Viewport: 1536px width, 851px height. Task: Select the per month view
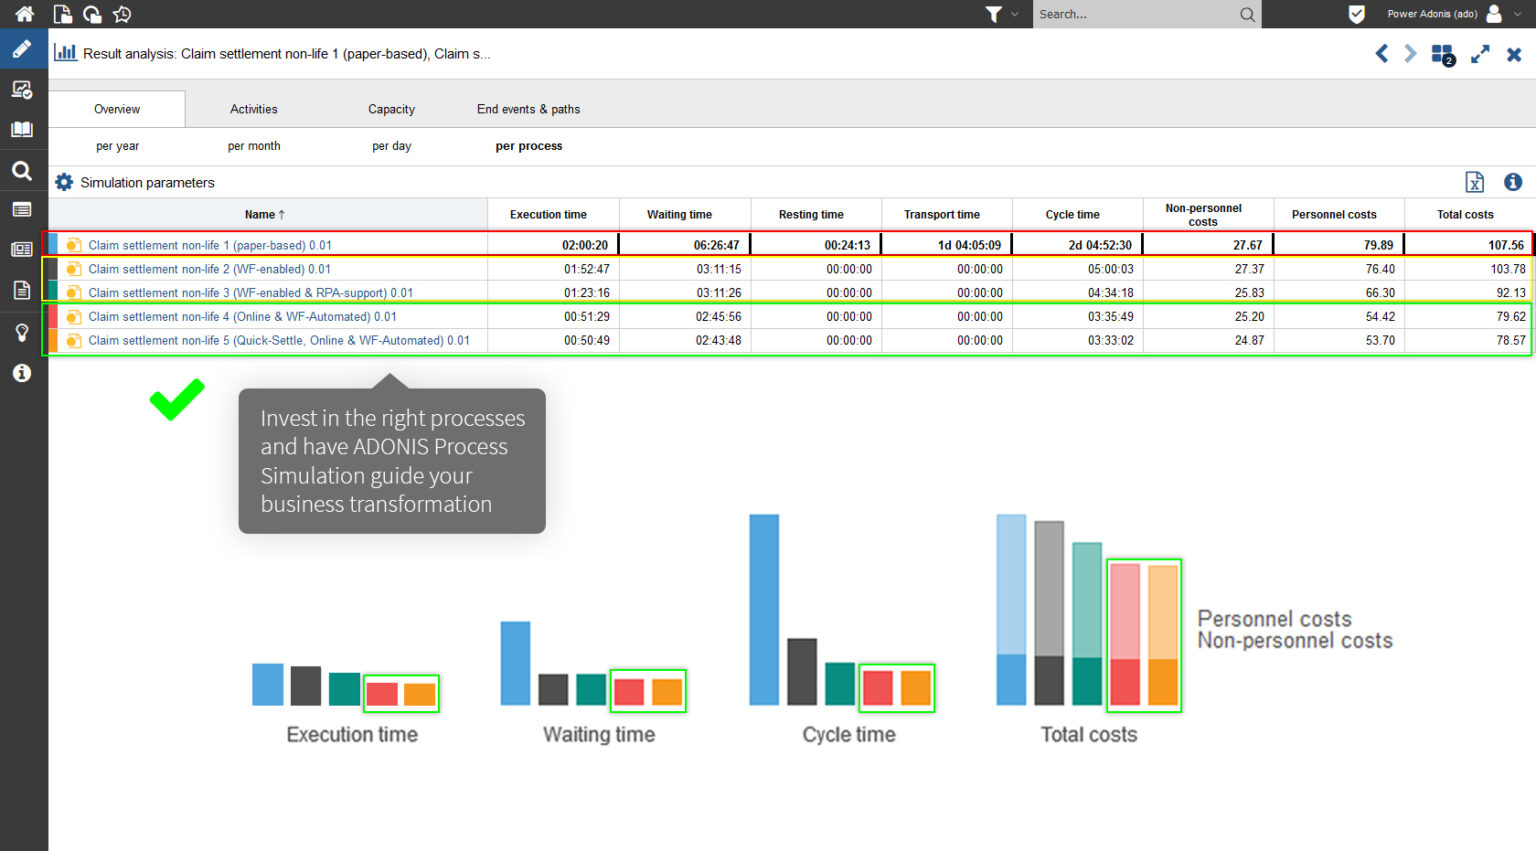tap(254, 146)
